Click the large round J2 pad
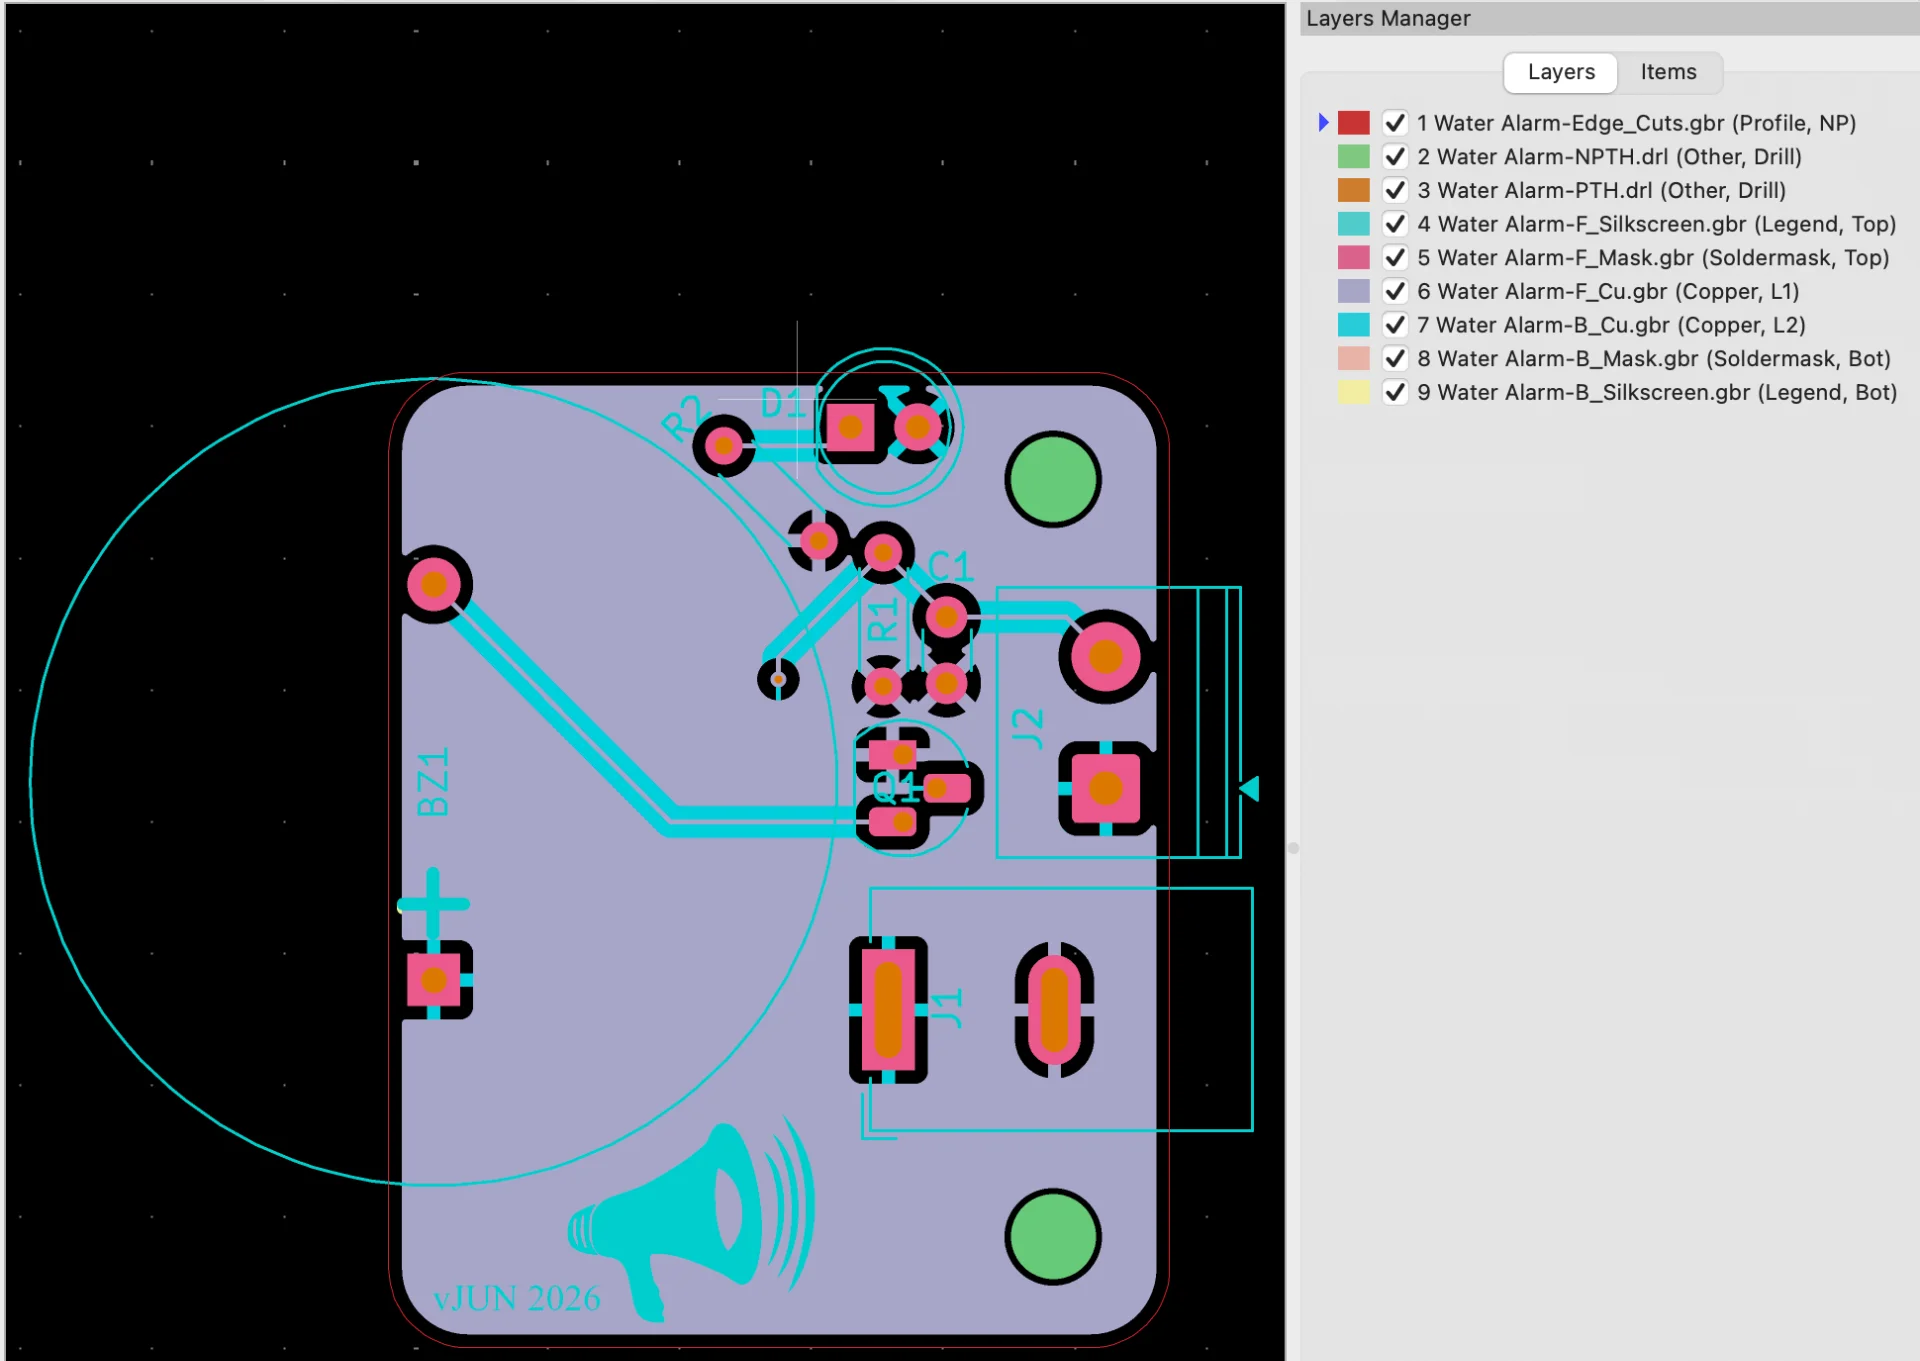Image resolution: width=1920 pixels, height=1361 pixels. point(1105,657)
